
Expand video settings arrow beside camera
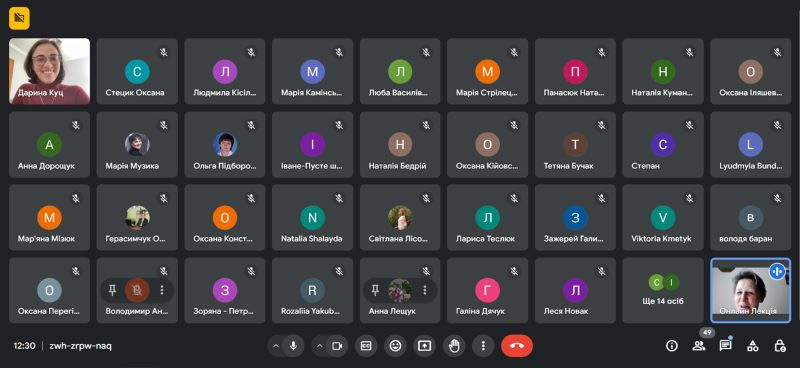pos(319,346)
